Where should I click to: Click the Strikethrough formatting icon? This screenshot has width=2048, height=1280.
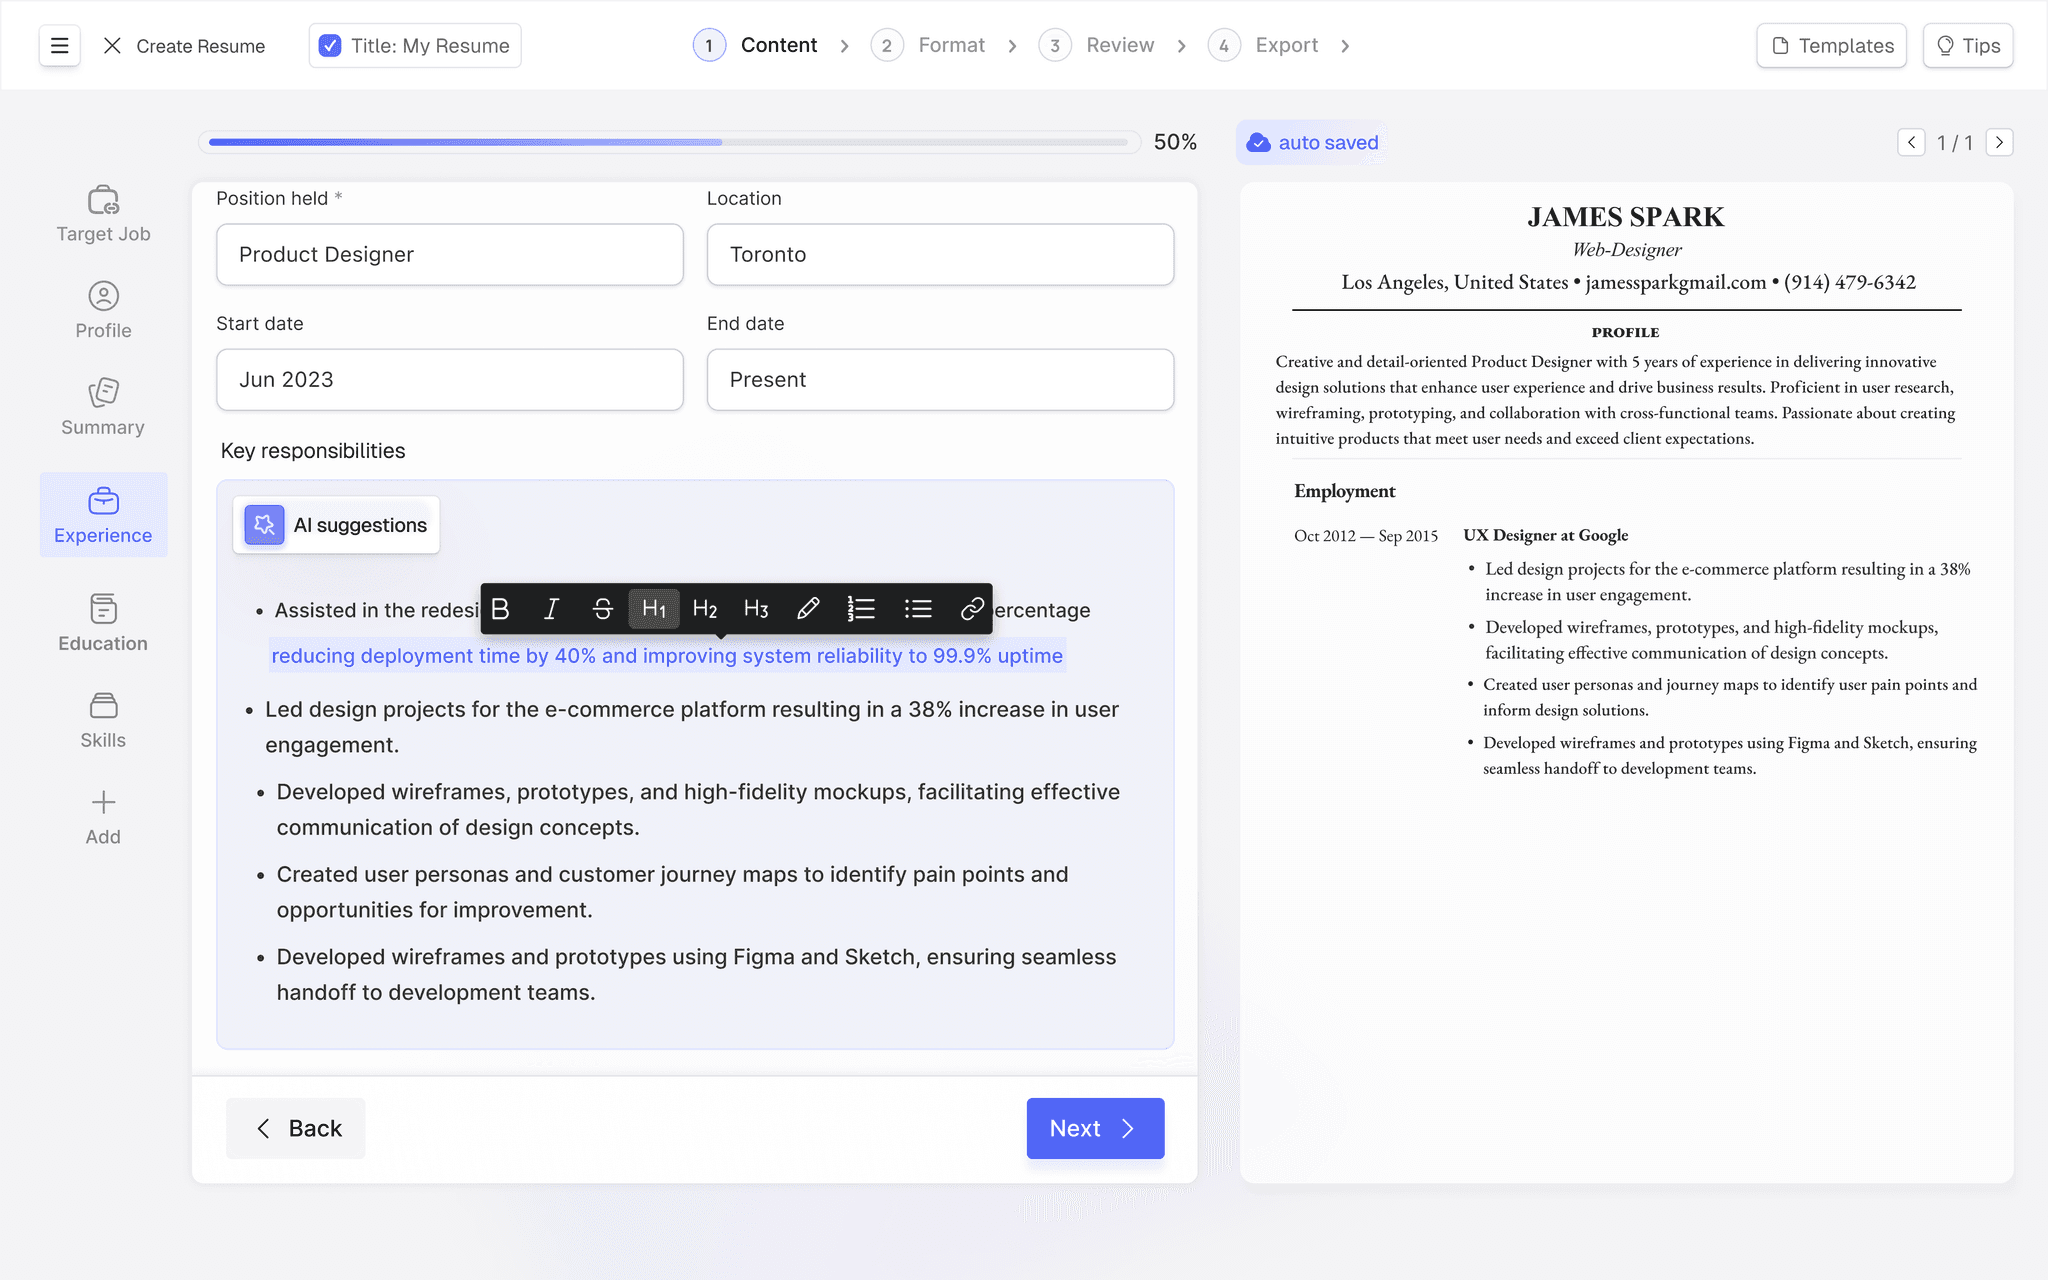coord(602,609)
